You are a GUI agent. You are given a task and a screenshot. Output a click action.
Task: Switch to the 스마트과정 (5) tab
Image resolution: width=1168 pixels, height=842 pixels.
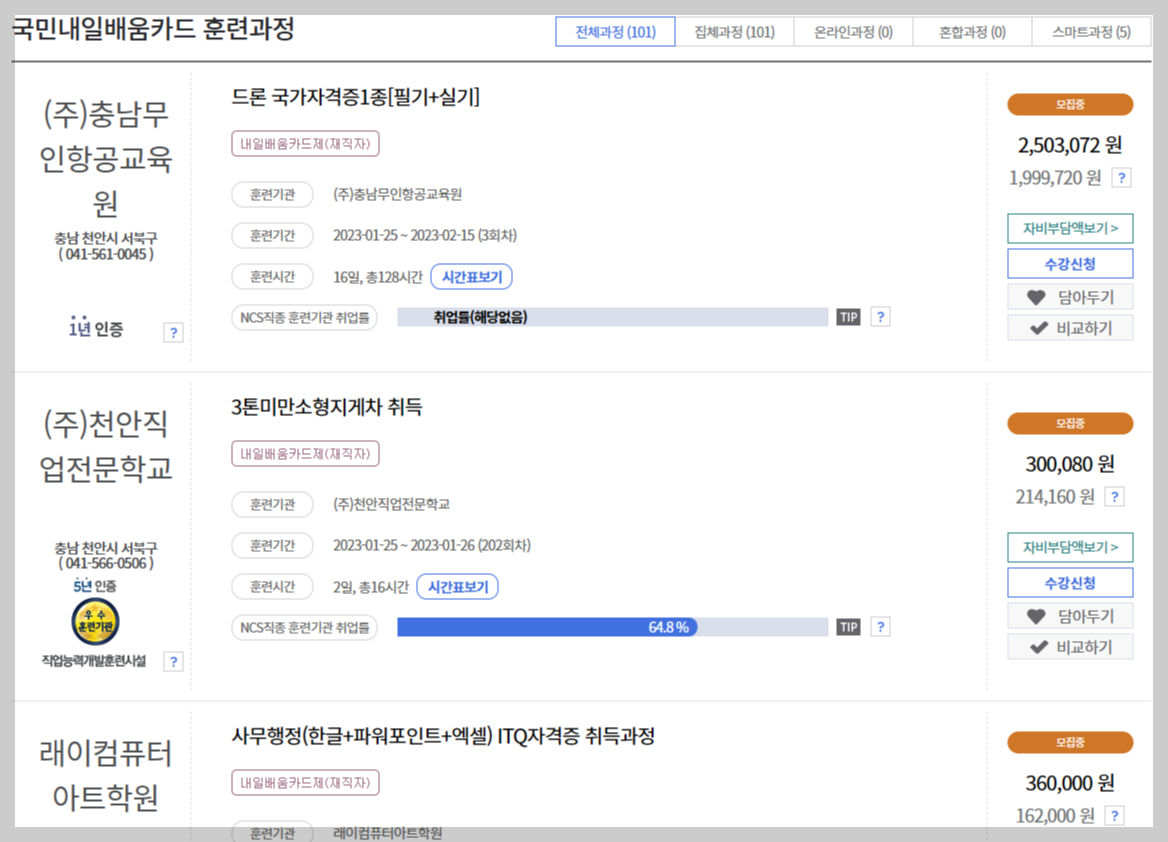[x=1091, y=32]
